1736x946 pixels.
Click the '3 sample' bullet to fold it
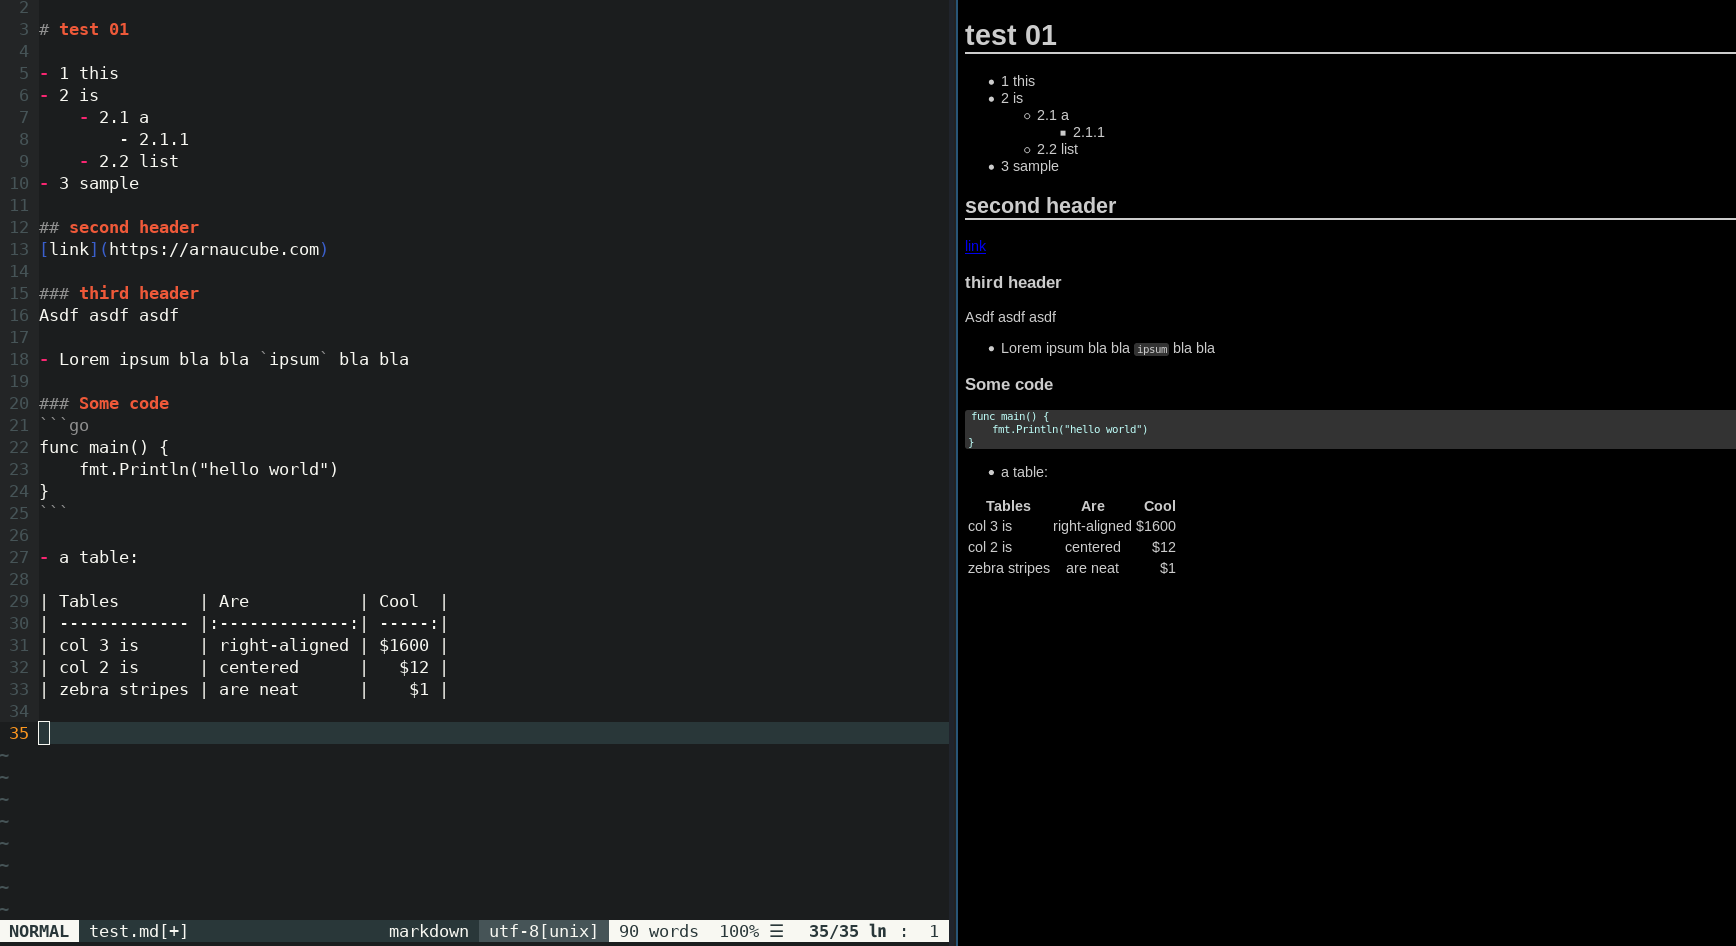tap(1029, 167)
